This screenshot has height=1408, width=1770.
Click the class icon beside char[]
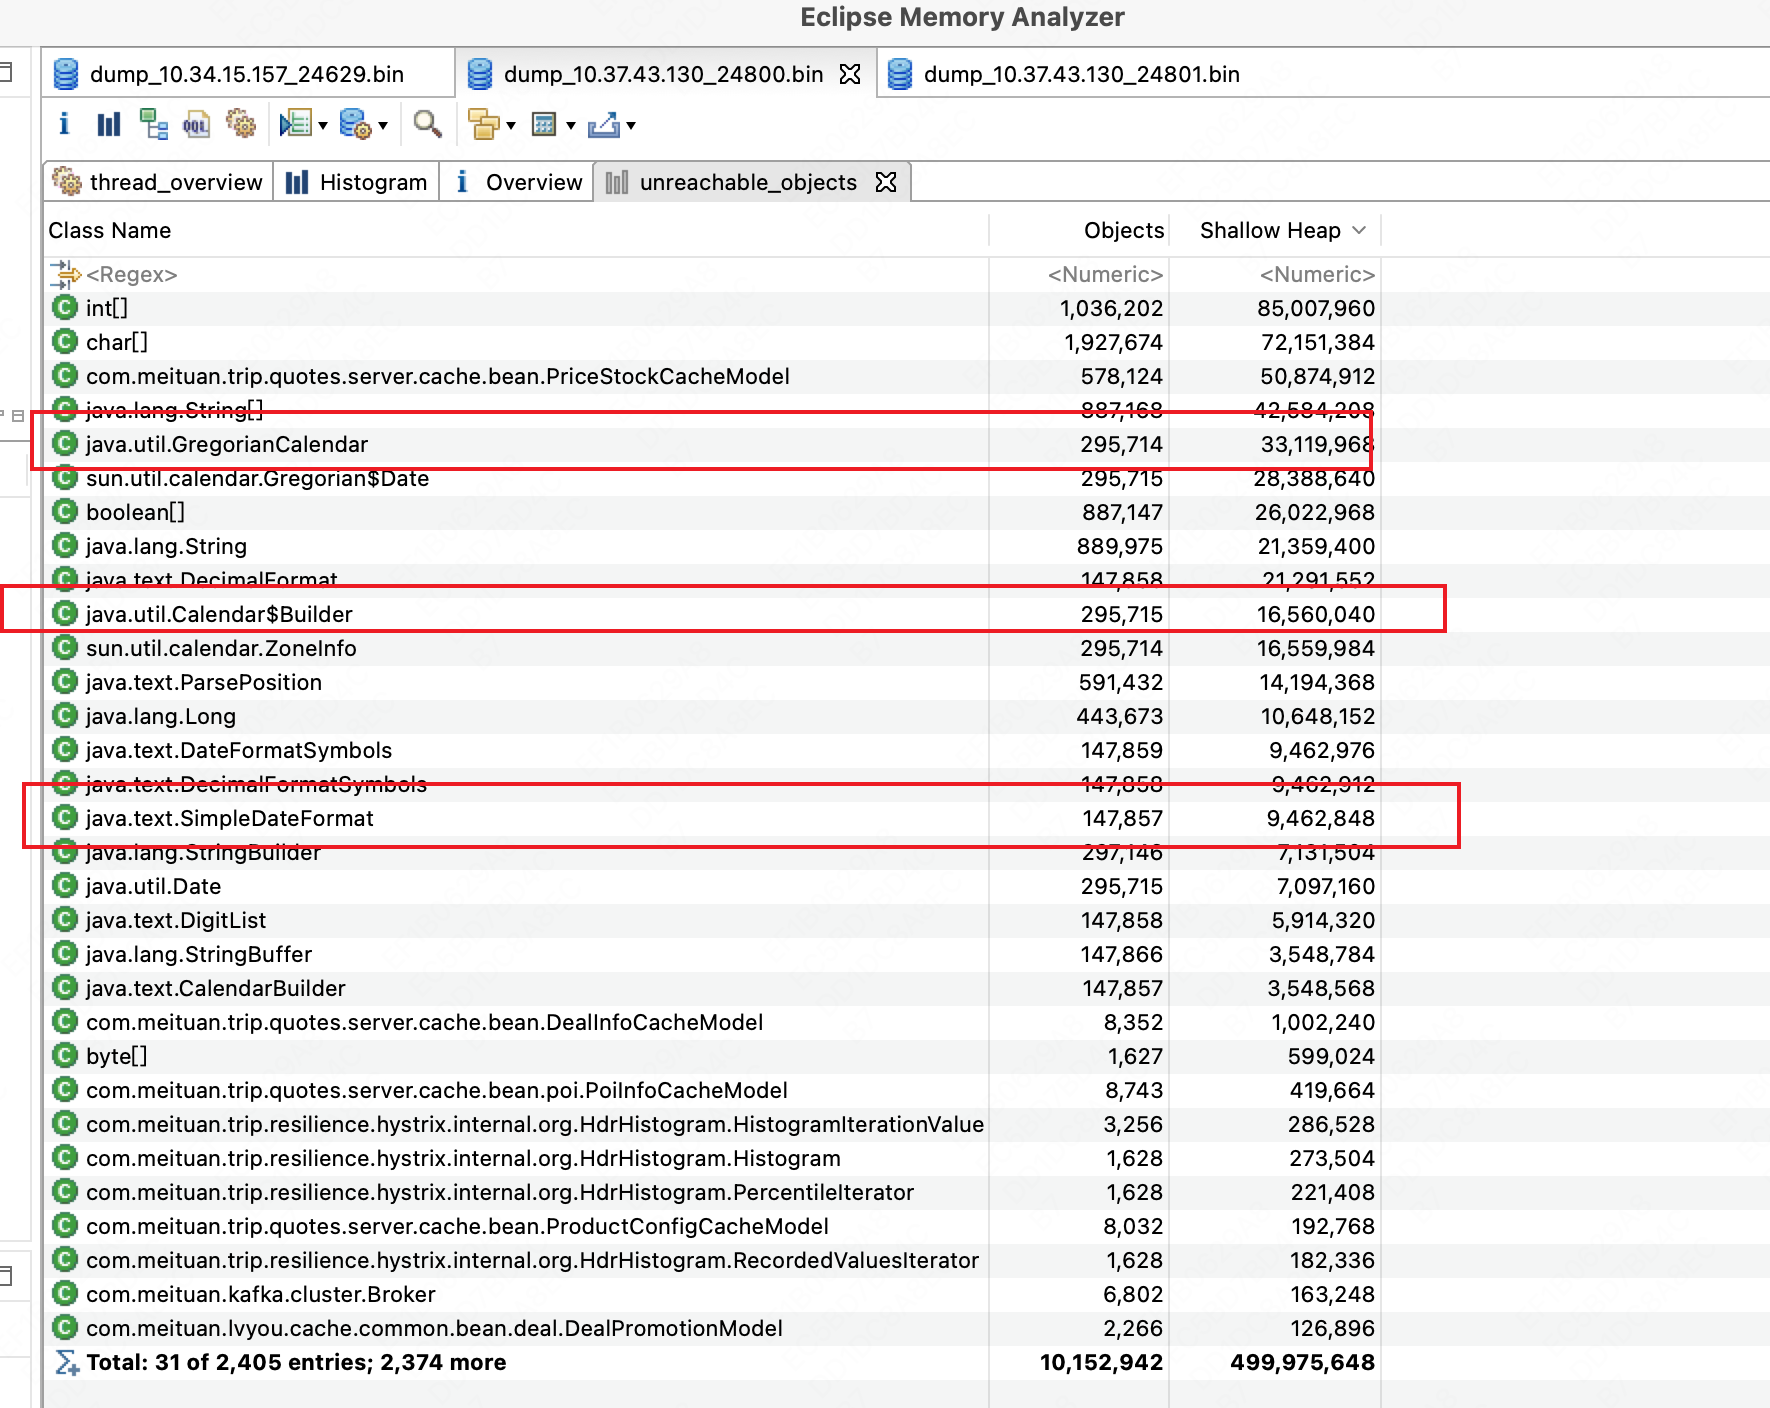pos(65,342)
